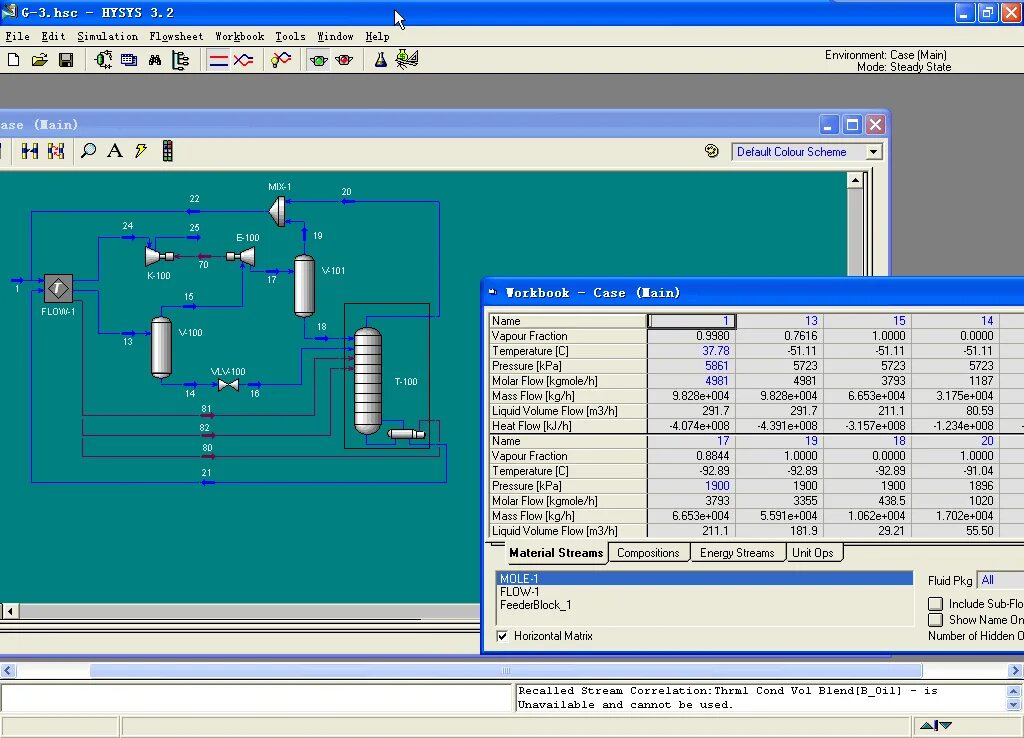Select the E-100 expander icon

(x=241, y=257)
